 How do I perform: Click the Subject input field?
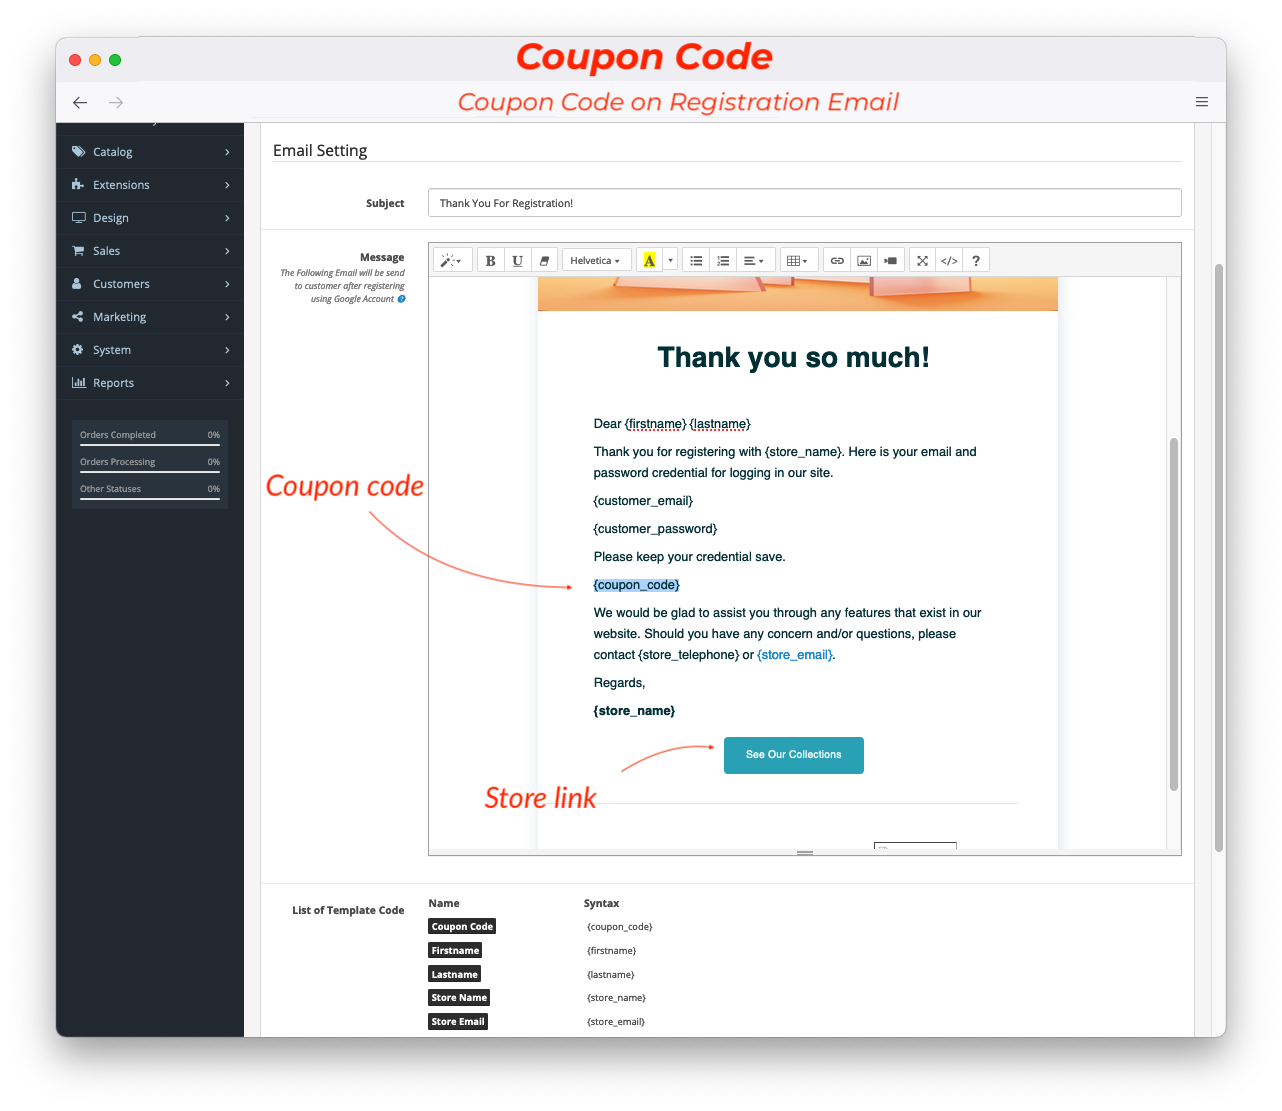click(805, 203)
